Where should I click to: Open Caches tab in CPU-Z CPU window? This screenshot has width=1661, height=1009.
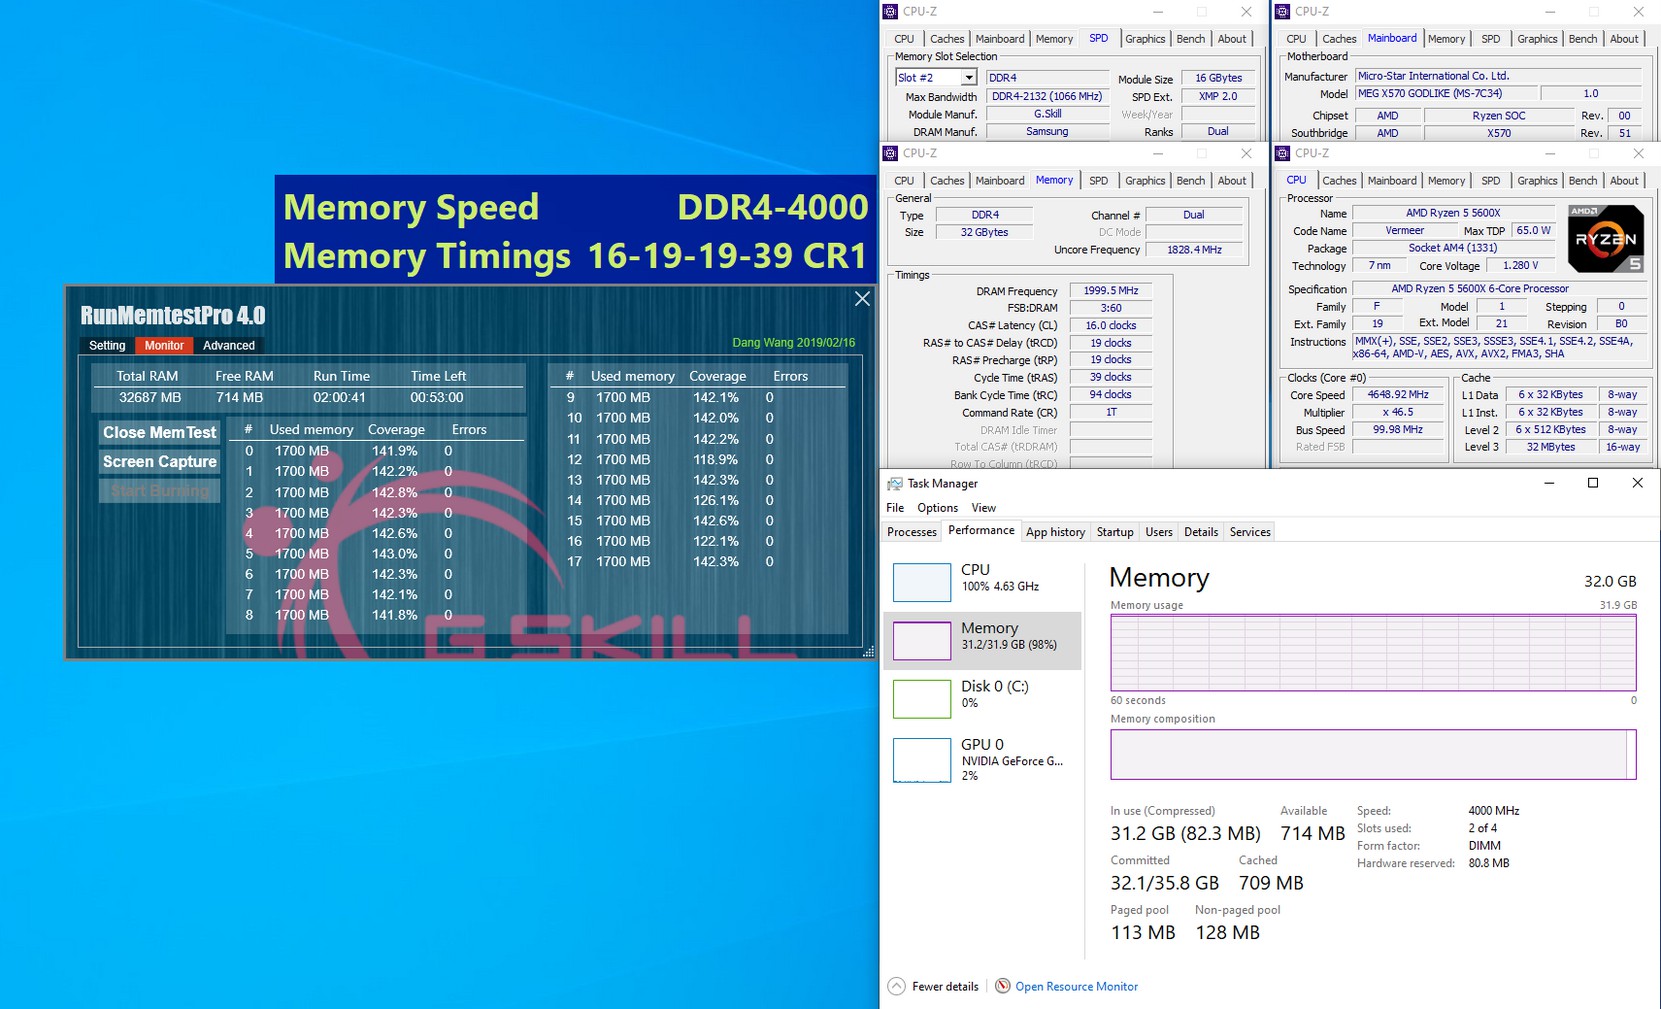click(1339, 181)
